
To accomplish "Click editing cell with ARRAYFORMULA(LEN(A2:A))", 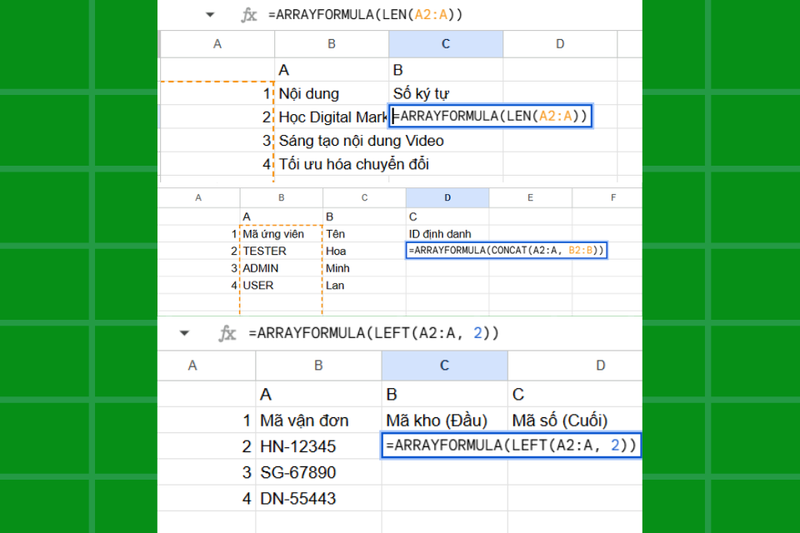I will (x=490, y=116).
